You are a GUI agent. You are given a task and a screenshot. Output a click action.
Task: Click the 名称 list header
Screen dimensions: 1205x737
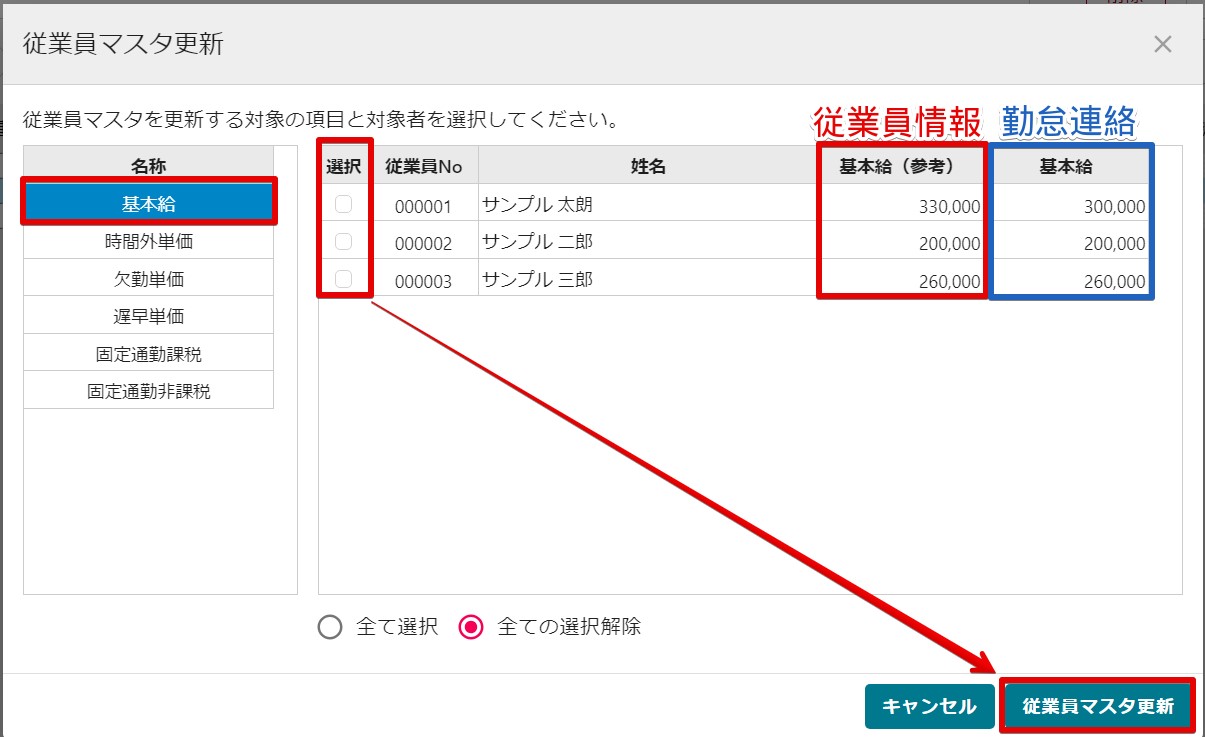149,166
